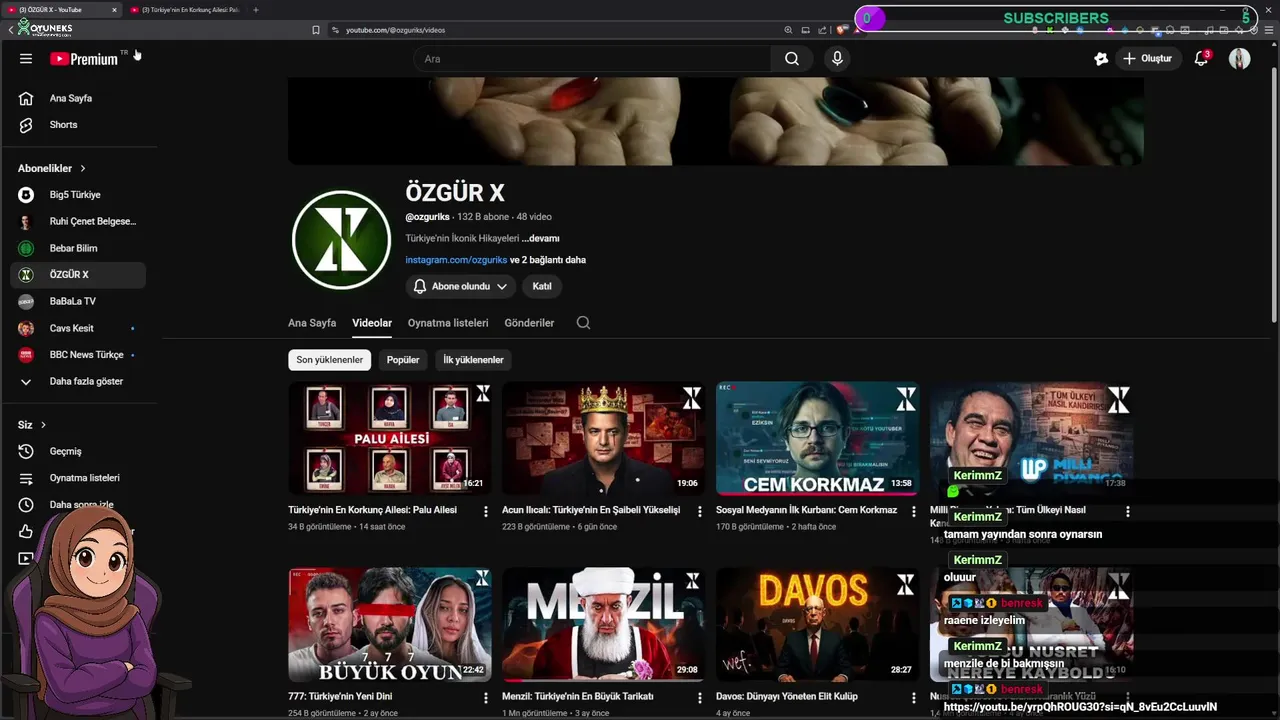Switch to Gönderiler tab

529,323
